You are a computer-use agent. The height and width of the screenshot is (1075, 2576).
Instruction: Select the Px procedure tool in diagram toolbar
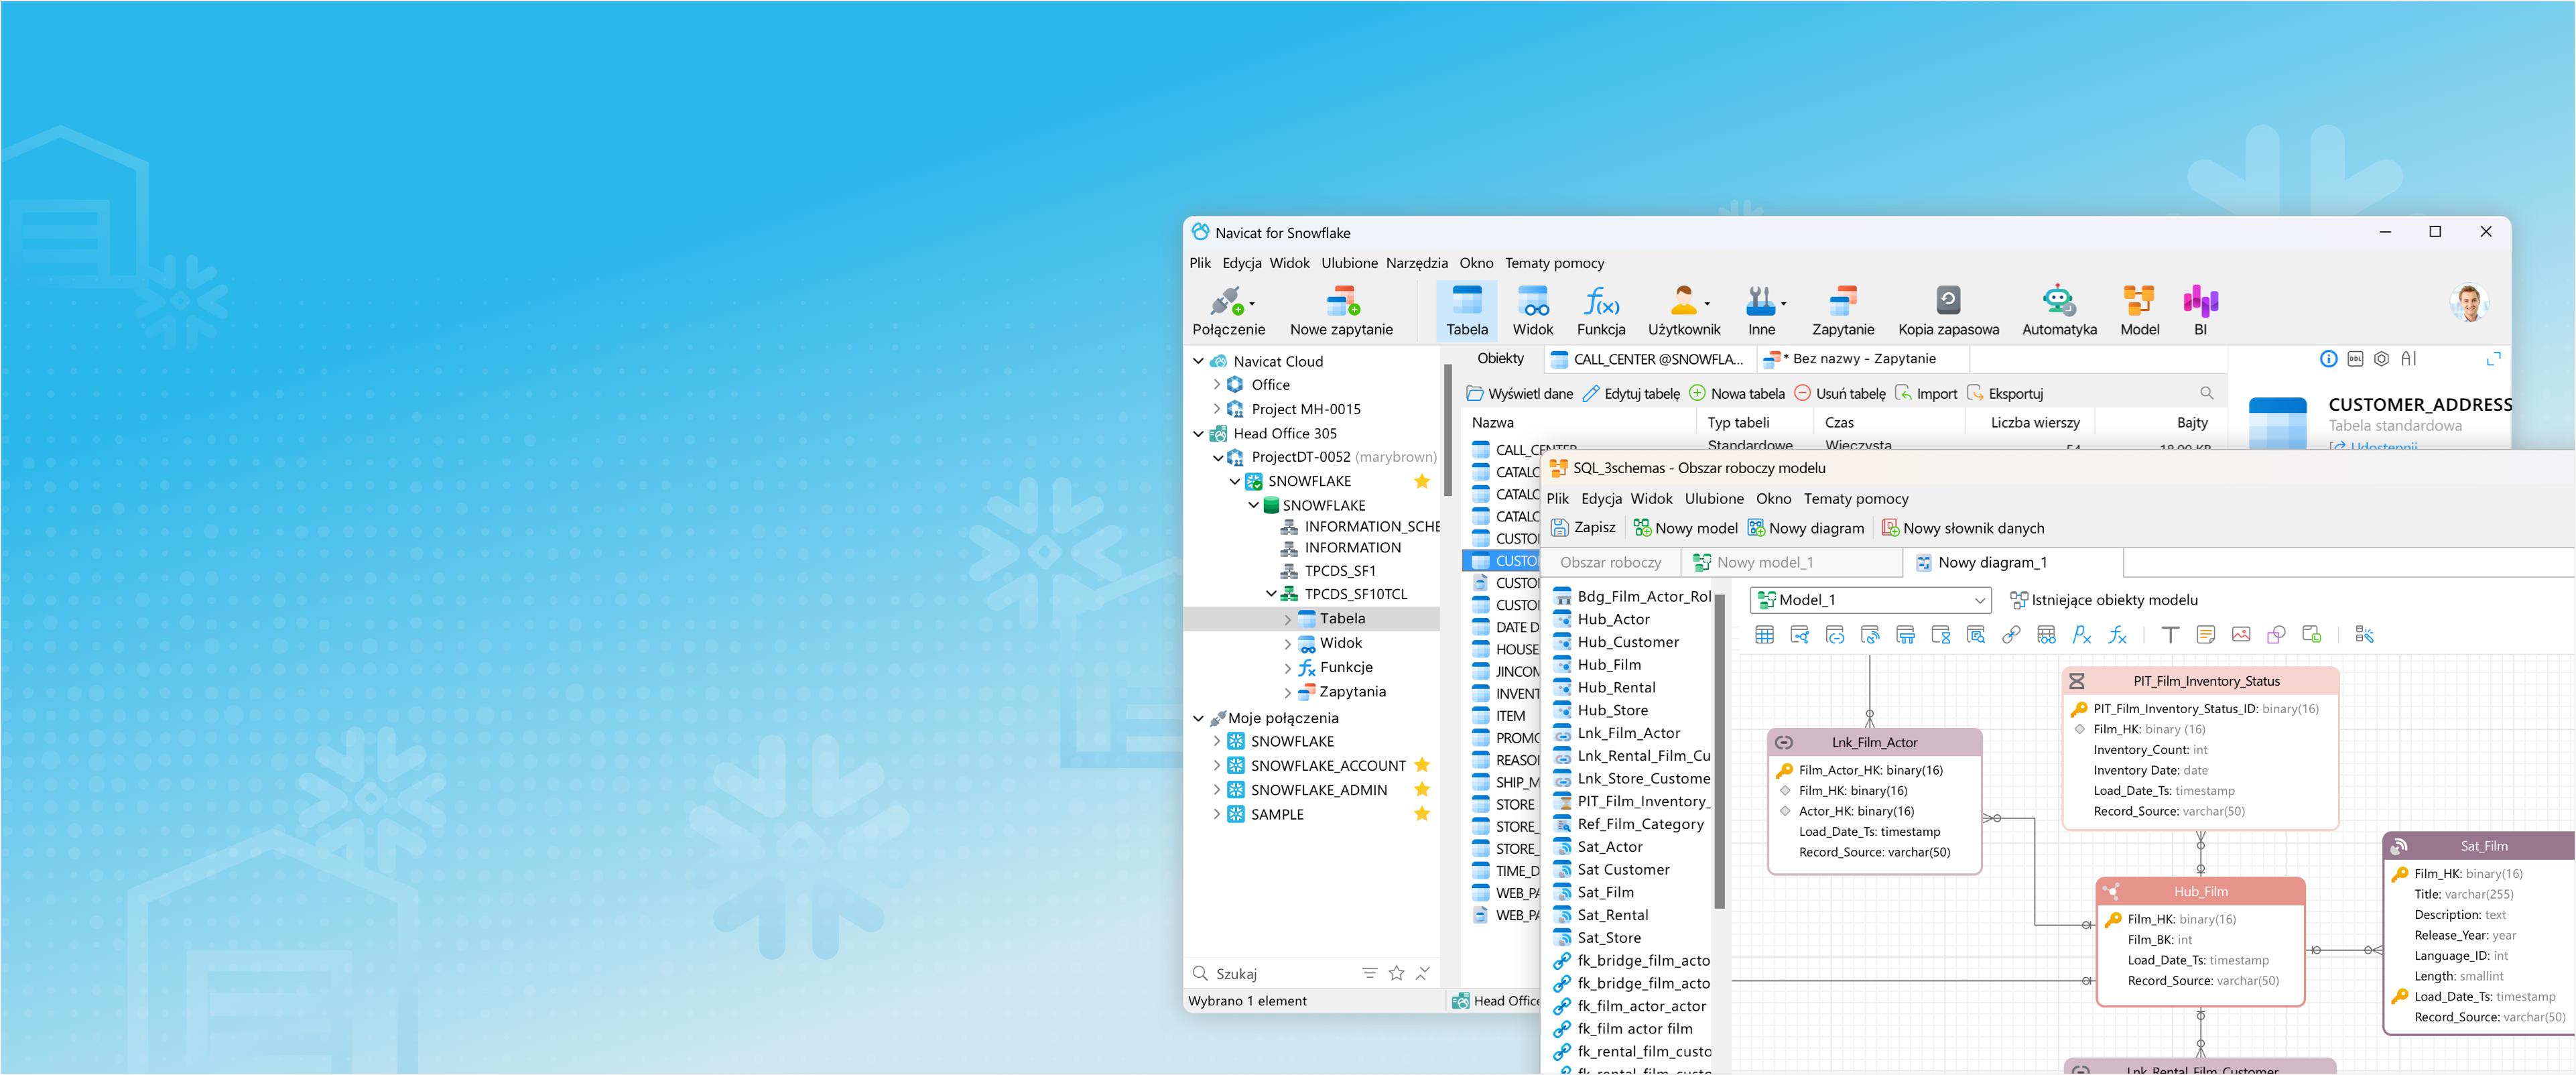[x=2081, y=635]
